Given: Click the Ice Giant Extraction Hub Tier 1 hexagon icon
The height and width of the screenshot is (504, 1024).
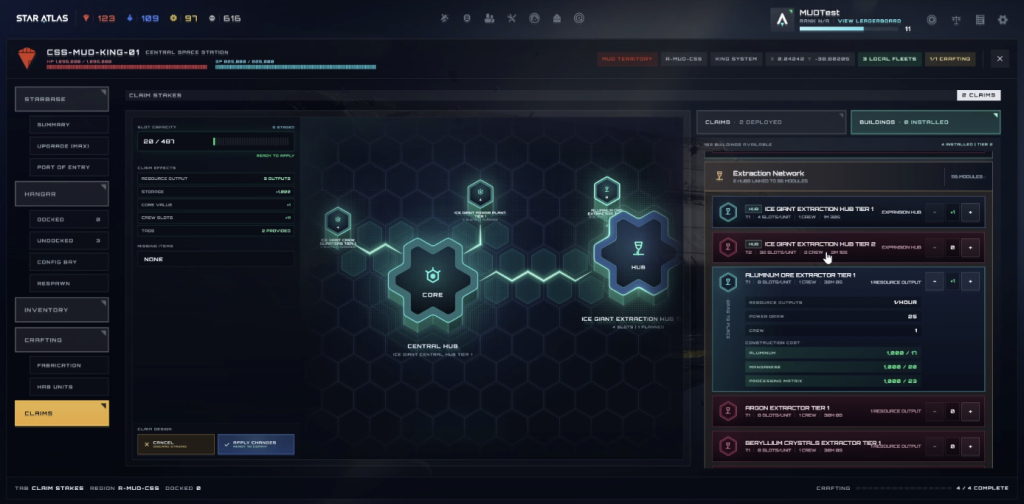Looking at the screenshot, I should (728, 212).
